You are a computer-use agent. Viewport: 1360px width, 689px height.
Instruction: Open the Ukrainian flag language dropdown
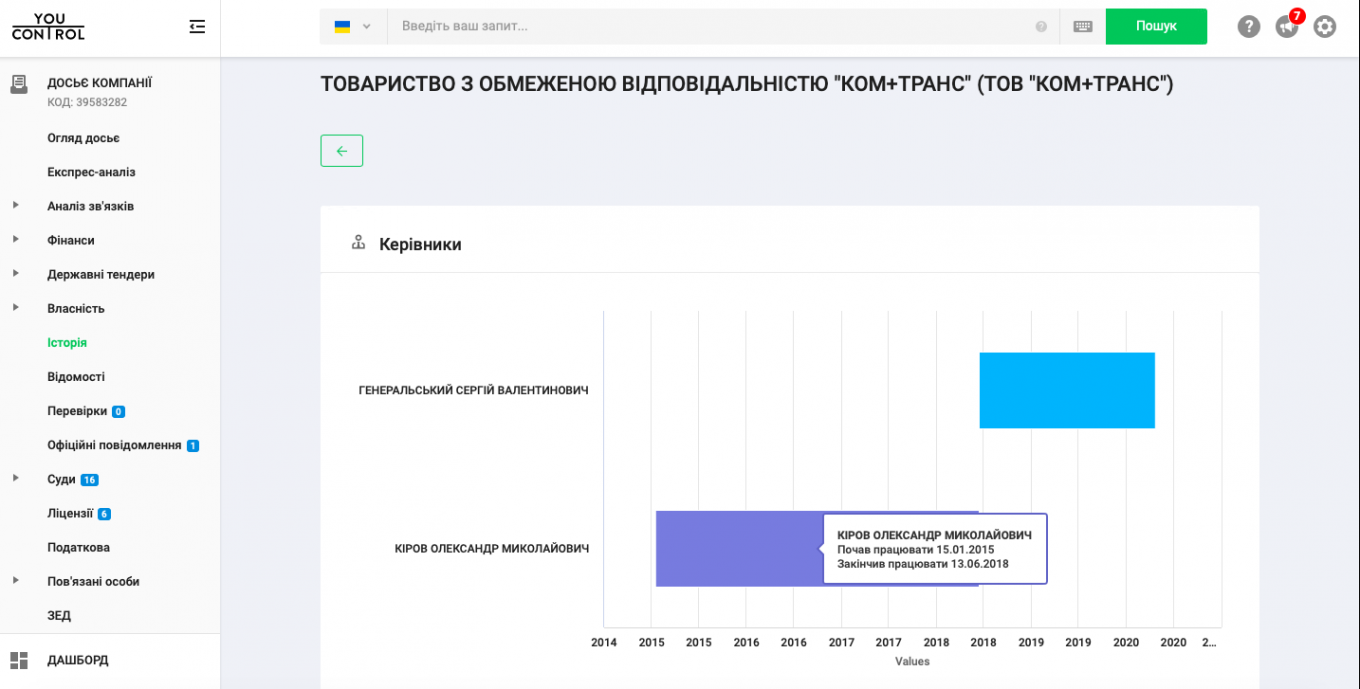click(353, 27)
